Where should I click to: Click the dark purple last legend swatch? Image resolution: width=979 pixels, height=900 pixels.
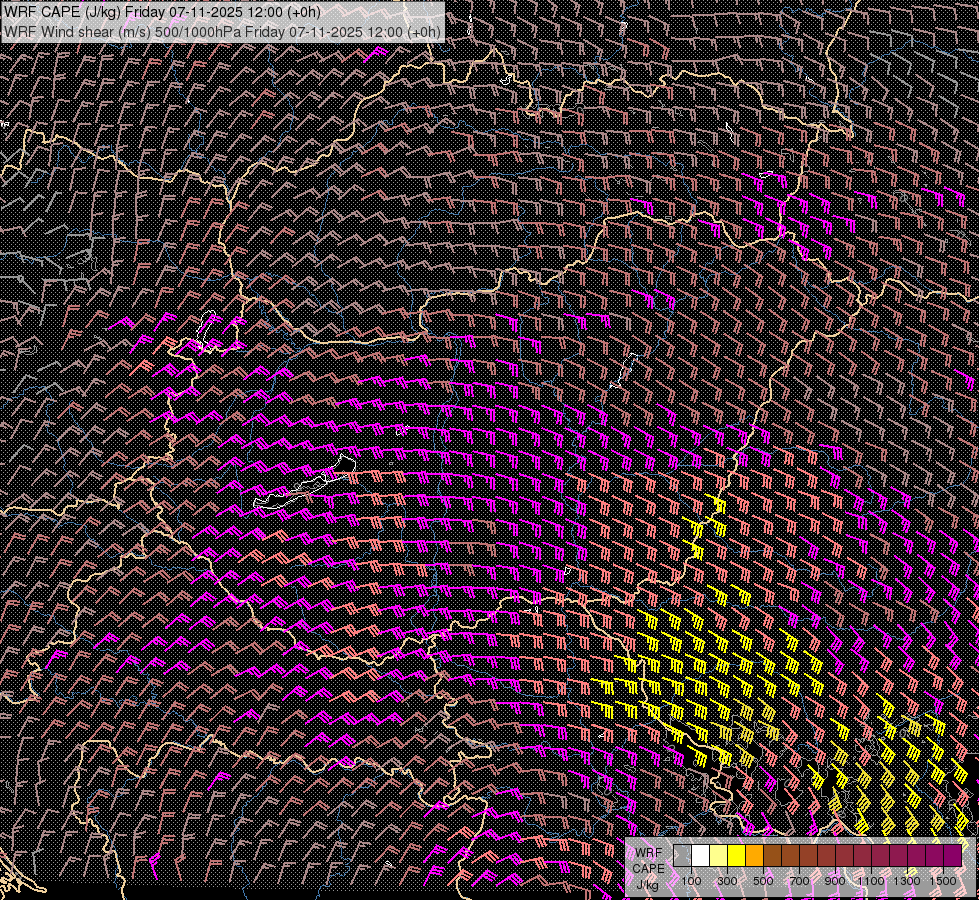[x=952, y=855]
